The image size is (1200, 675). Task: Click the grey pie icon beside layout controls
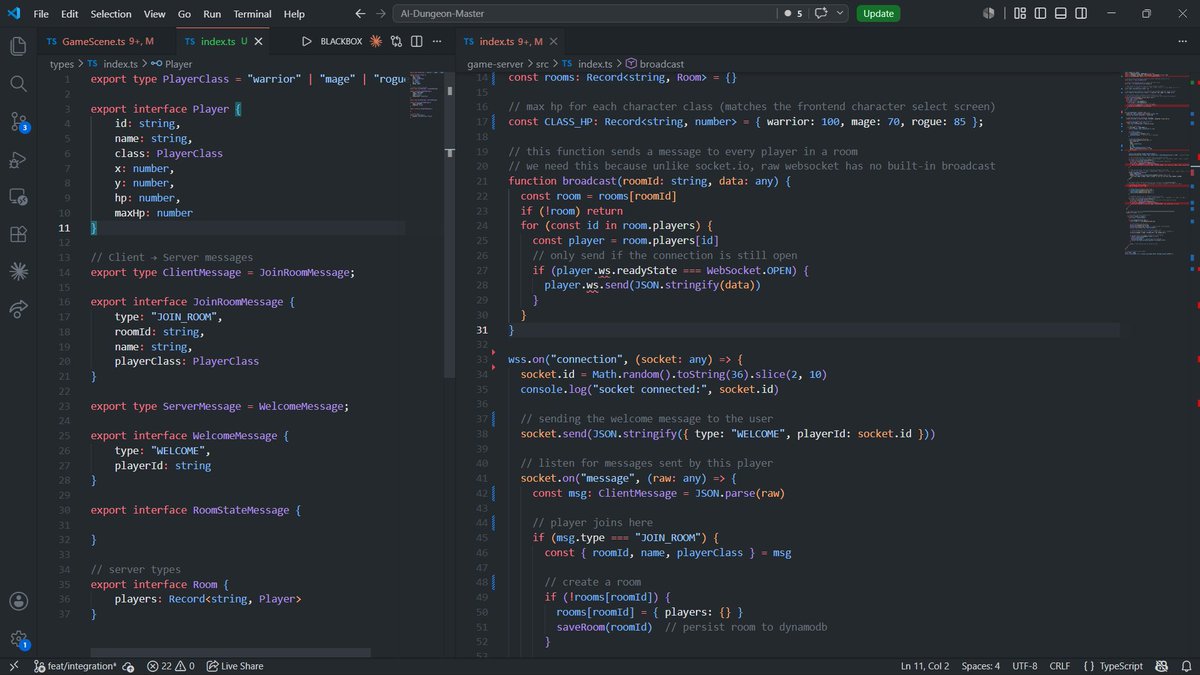click(988, 14)
